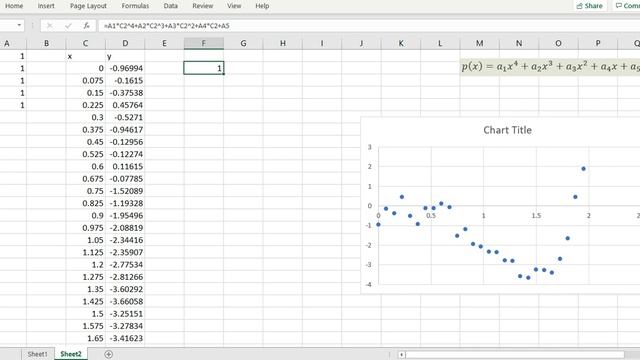Open the View ribbon tab
640x360 pixels.
pos(234,6)
